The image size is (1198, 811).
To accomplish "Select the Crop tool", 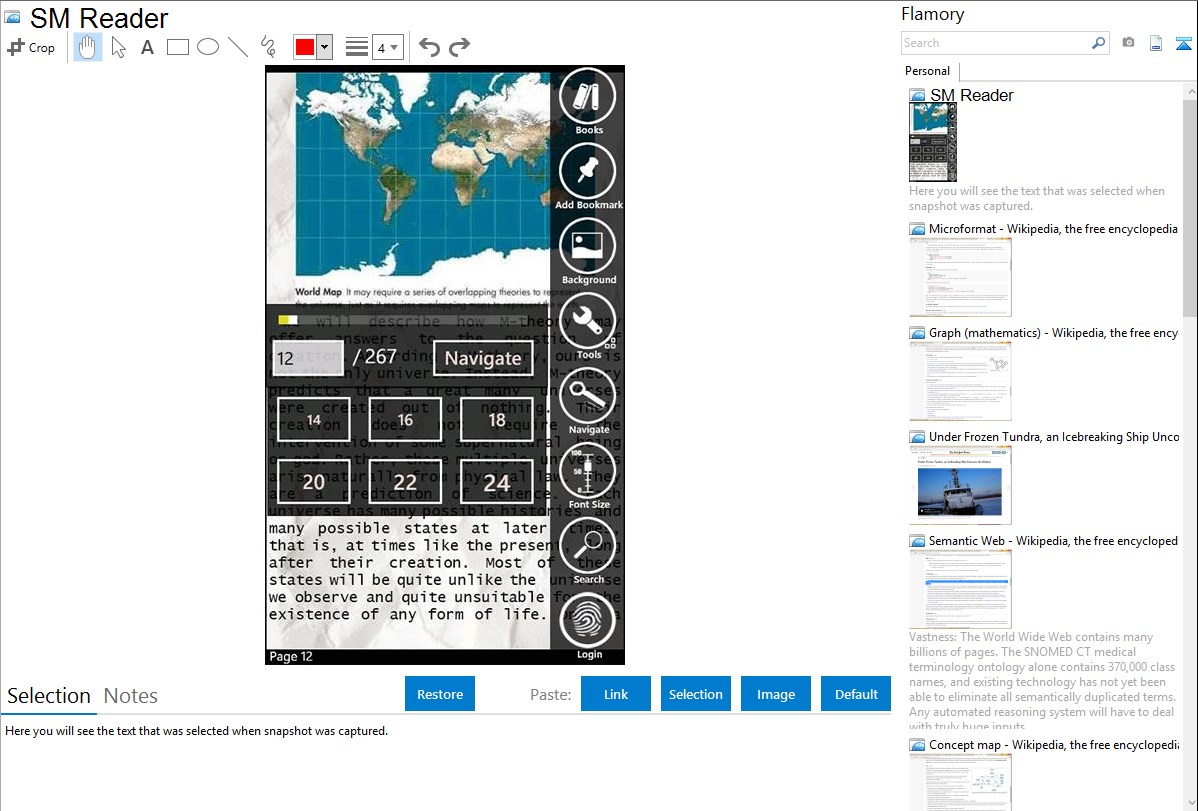I will pos(31,47).
